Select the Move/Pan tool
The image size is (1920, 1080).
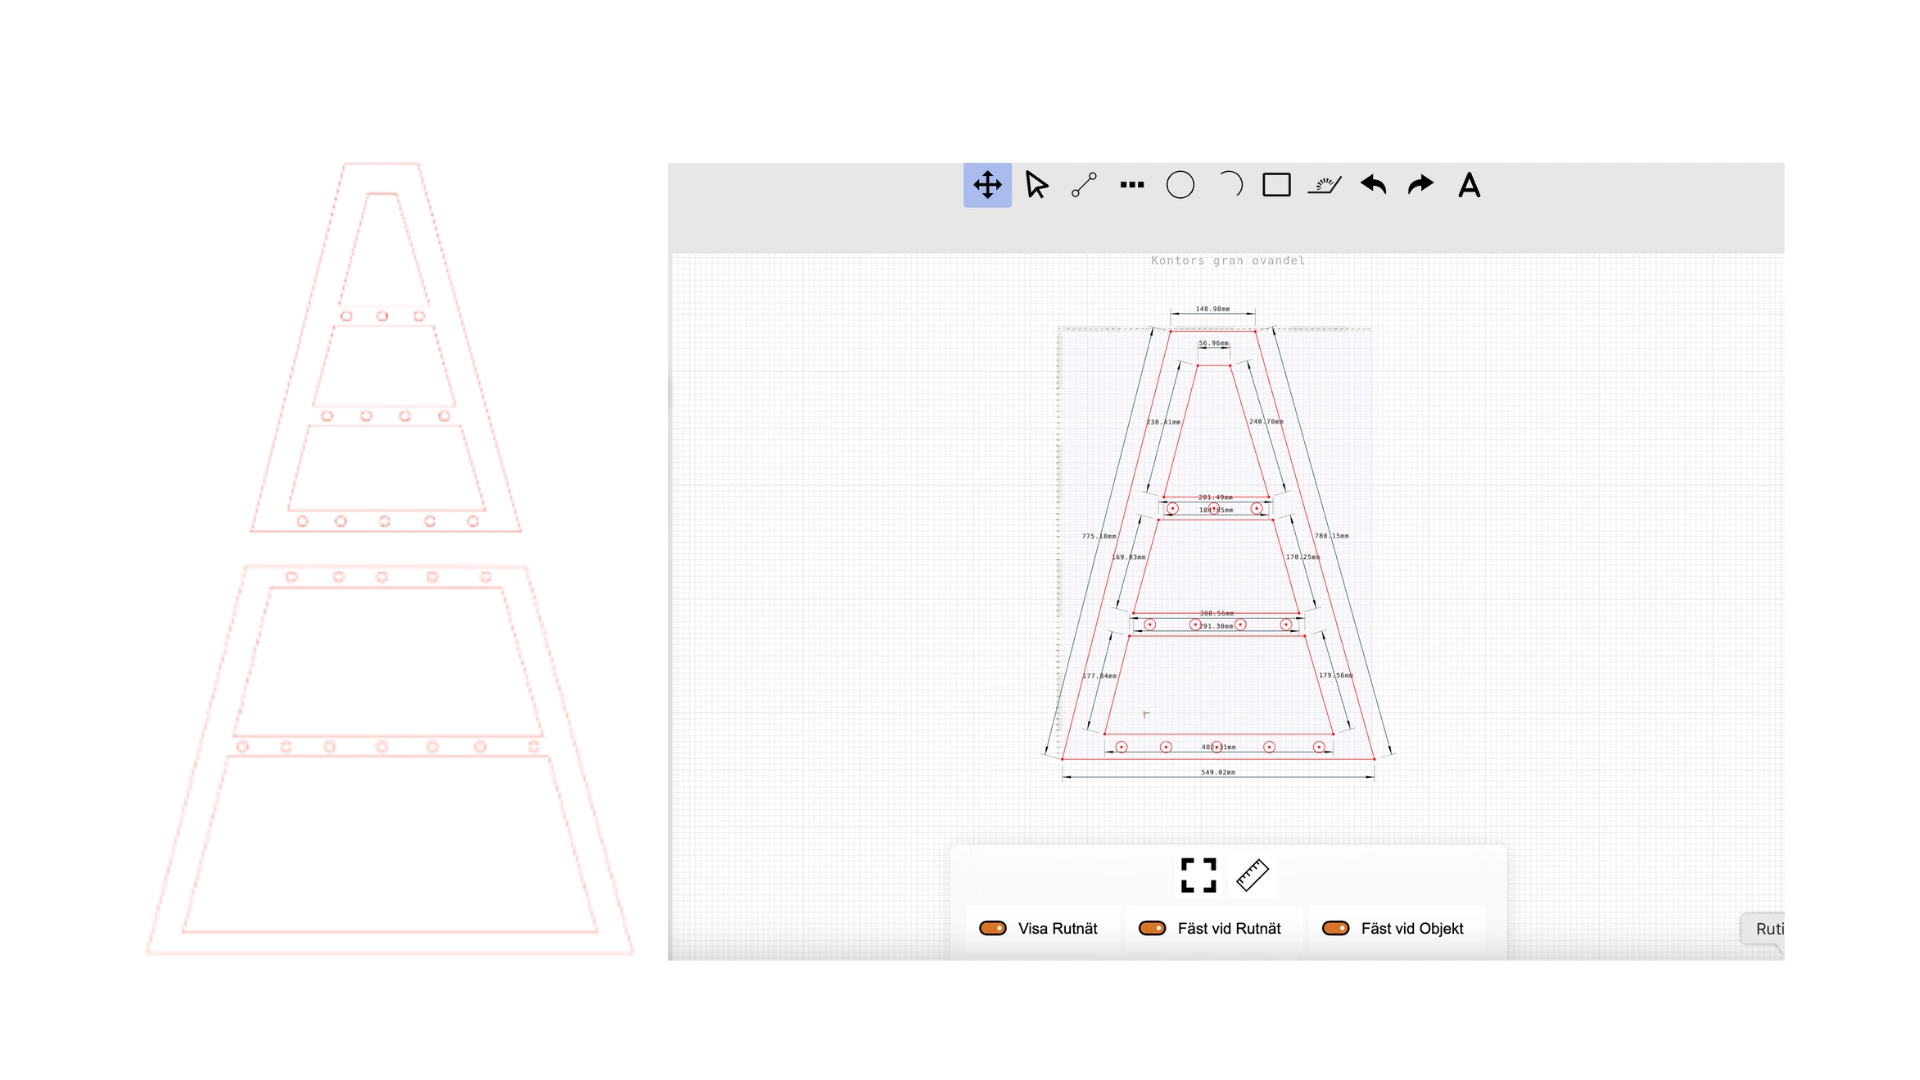pos(987,185)
